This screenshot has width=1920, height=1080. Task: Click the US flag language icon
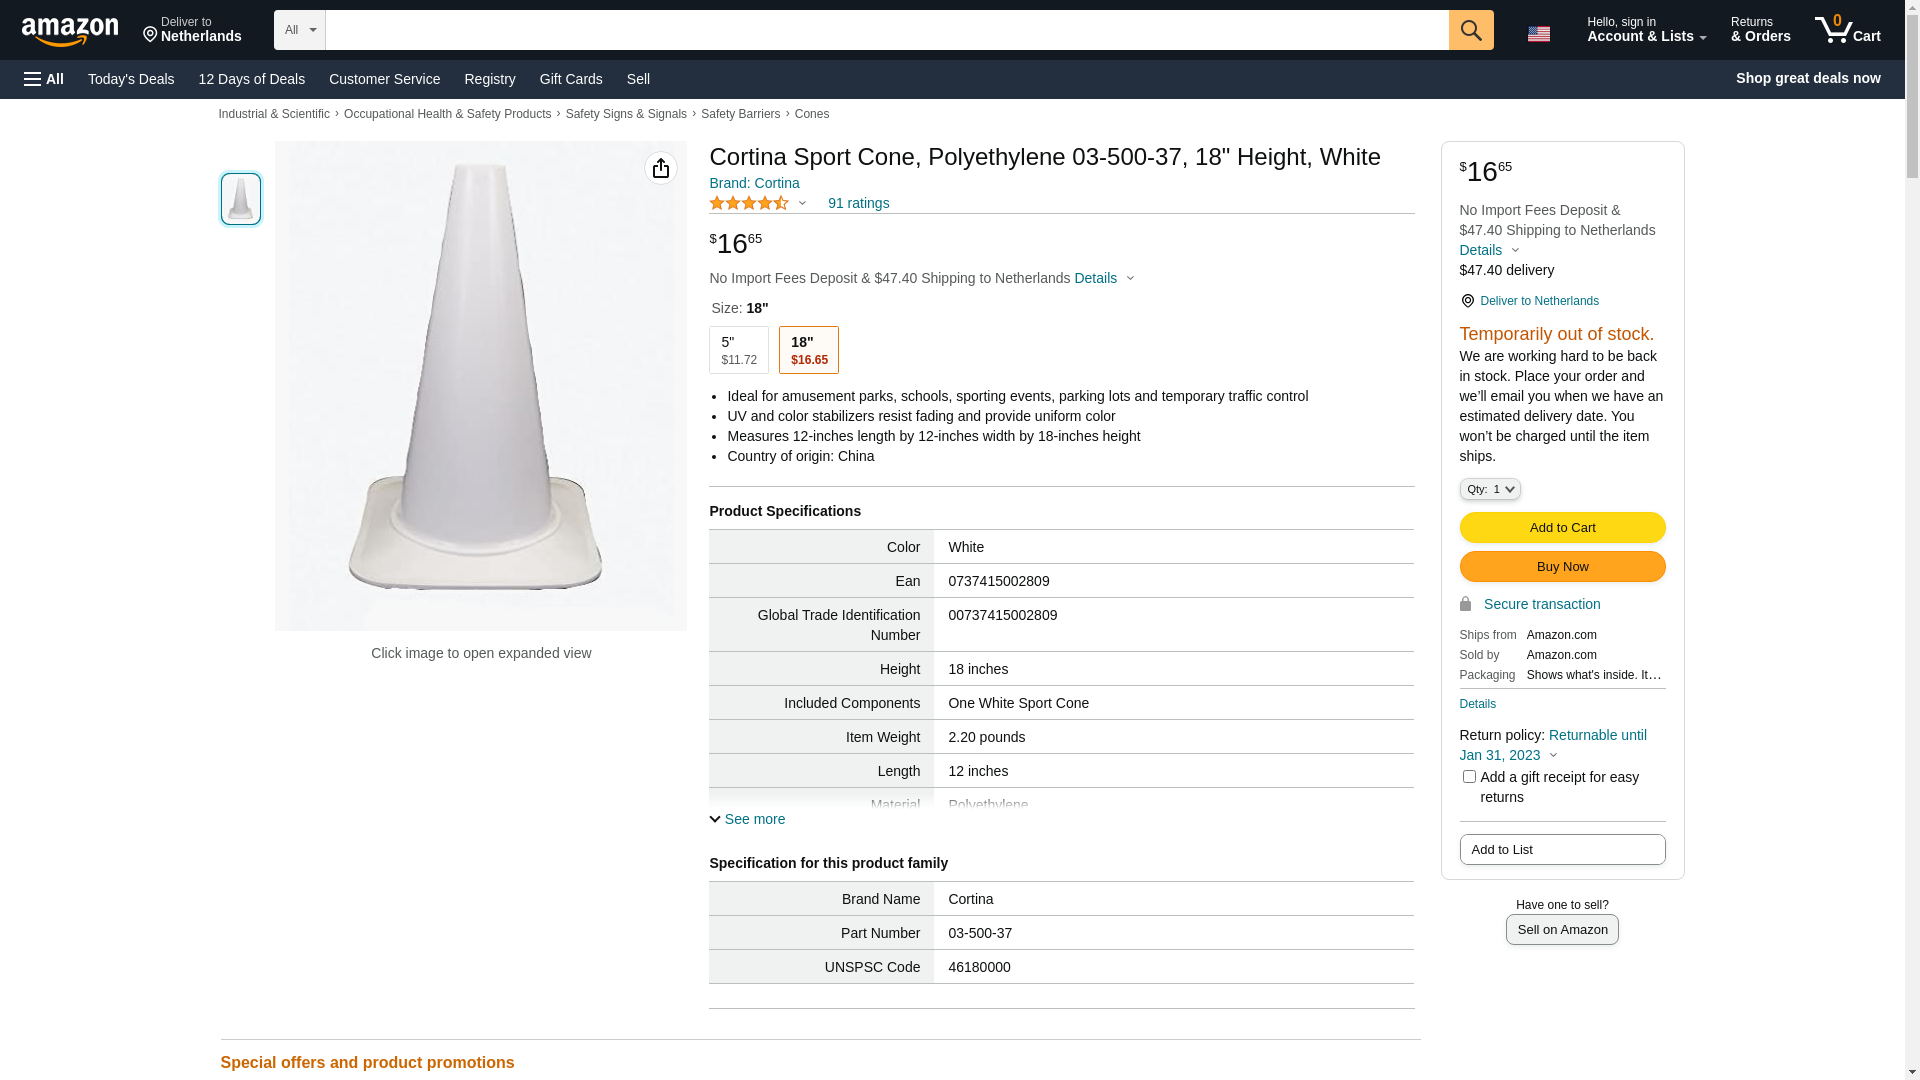[x=1538, y=34]
